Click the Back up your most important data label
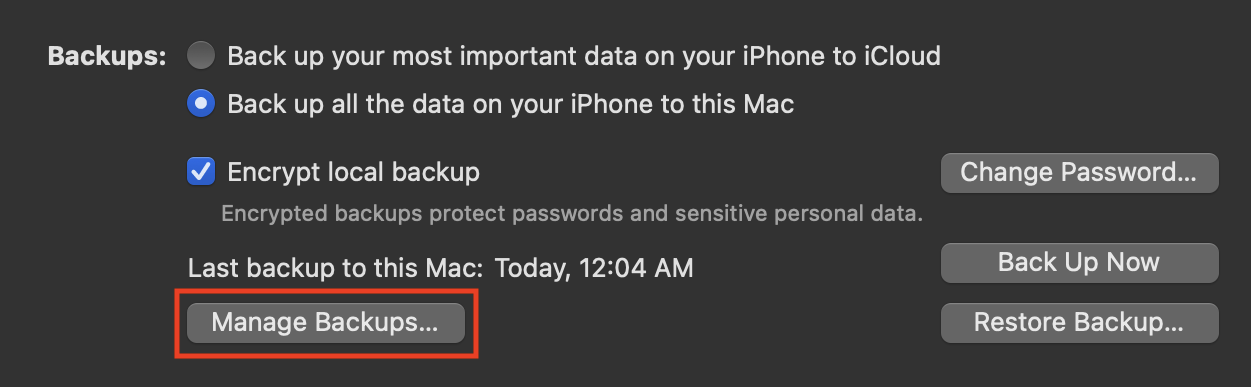Viewport: 1251px width, 387px height. click(x=584, y=56)
